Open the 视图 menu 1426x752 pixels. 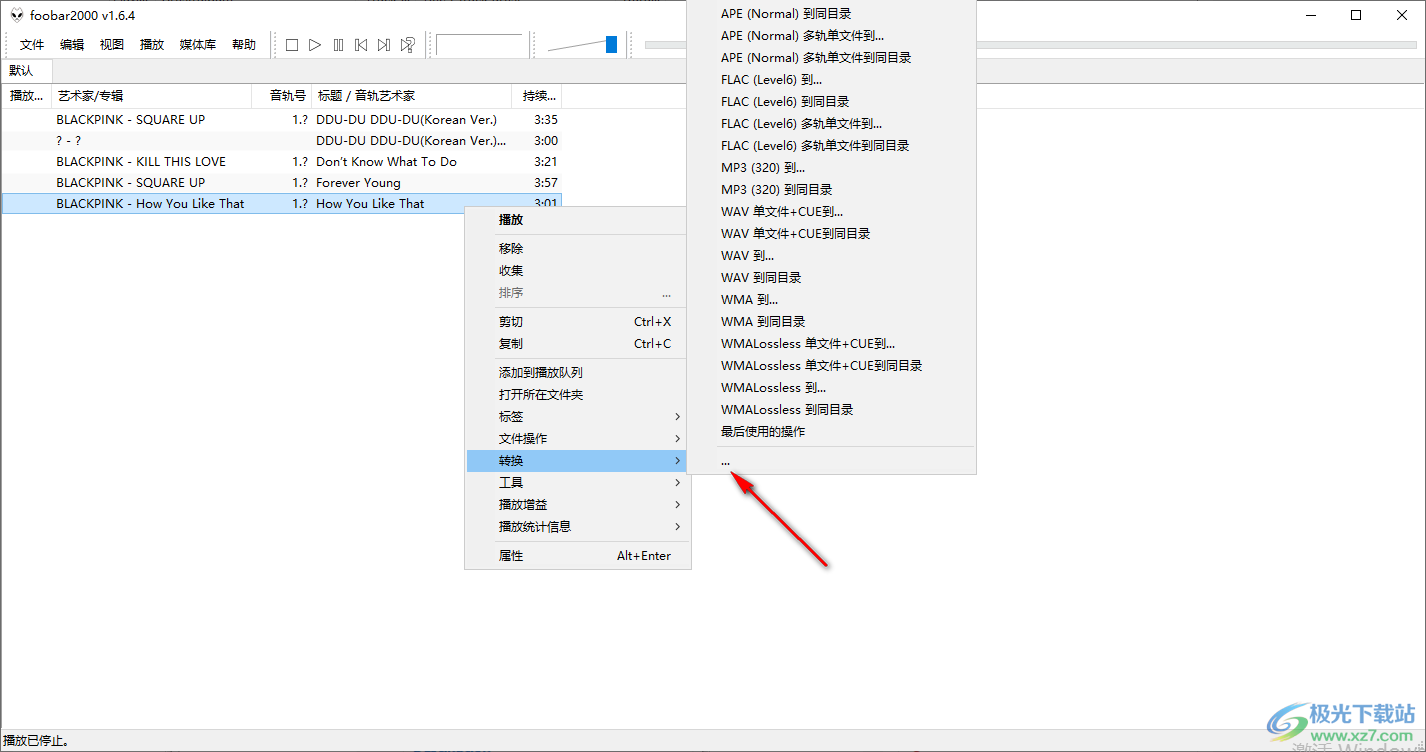point(112,45)
